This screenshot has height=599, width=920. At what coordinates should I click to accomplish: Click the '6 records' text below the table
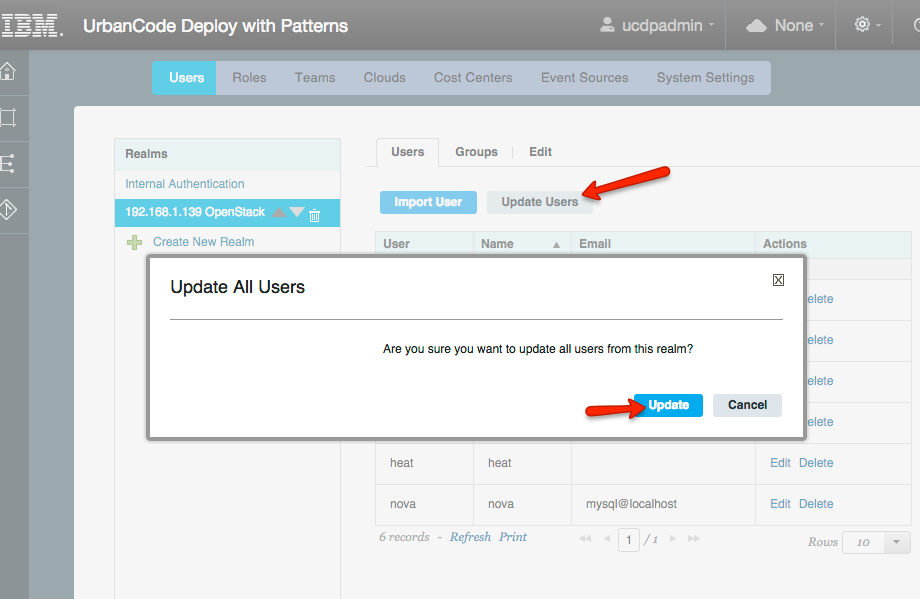point(404,537)
